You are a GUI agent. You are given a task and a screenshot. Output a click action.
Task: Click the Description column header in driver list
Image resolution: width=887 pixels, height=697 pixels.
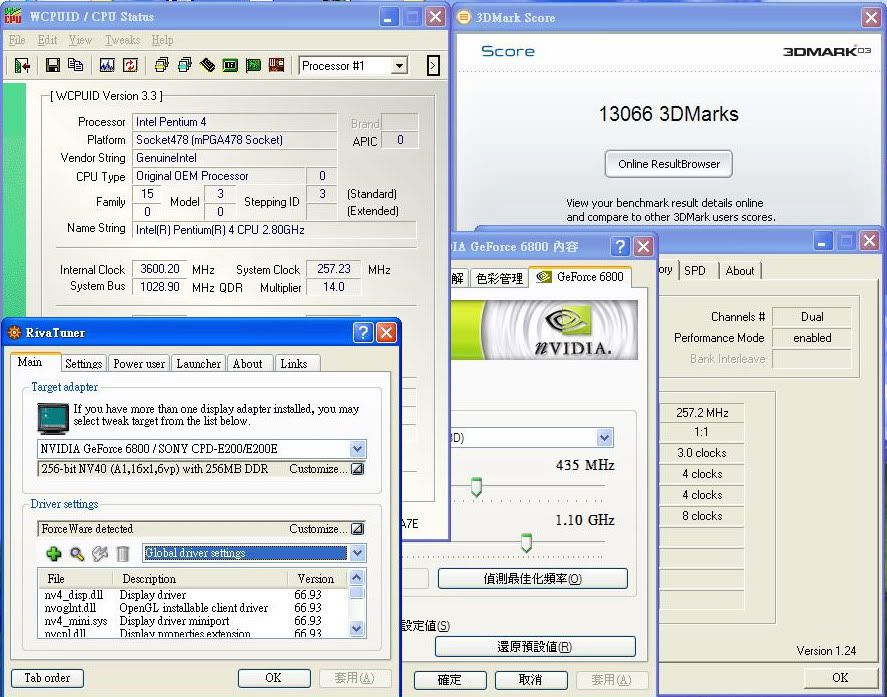pos(200,579)
